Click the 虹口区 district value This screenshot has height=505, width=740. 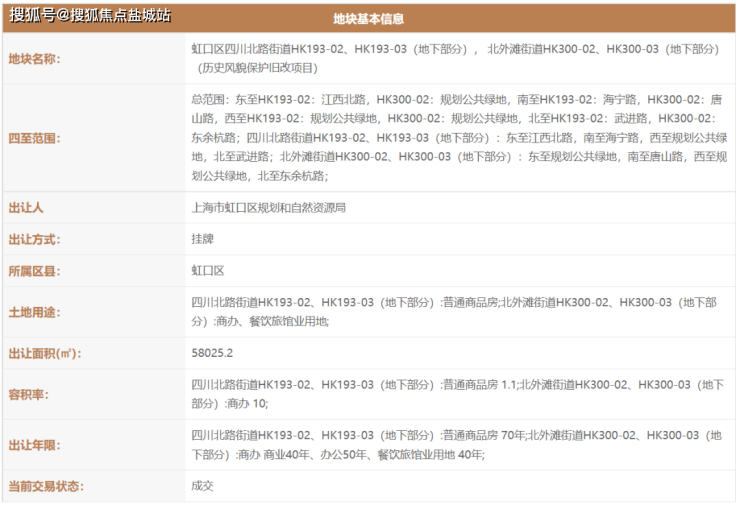pos(208,271)
